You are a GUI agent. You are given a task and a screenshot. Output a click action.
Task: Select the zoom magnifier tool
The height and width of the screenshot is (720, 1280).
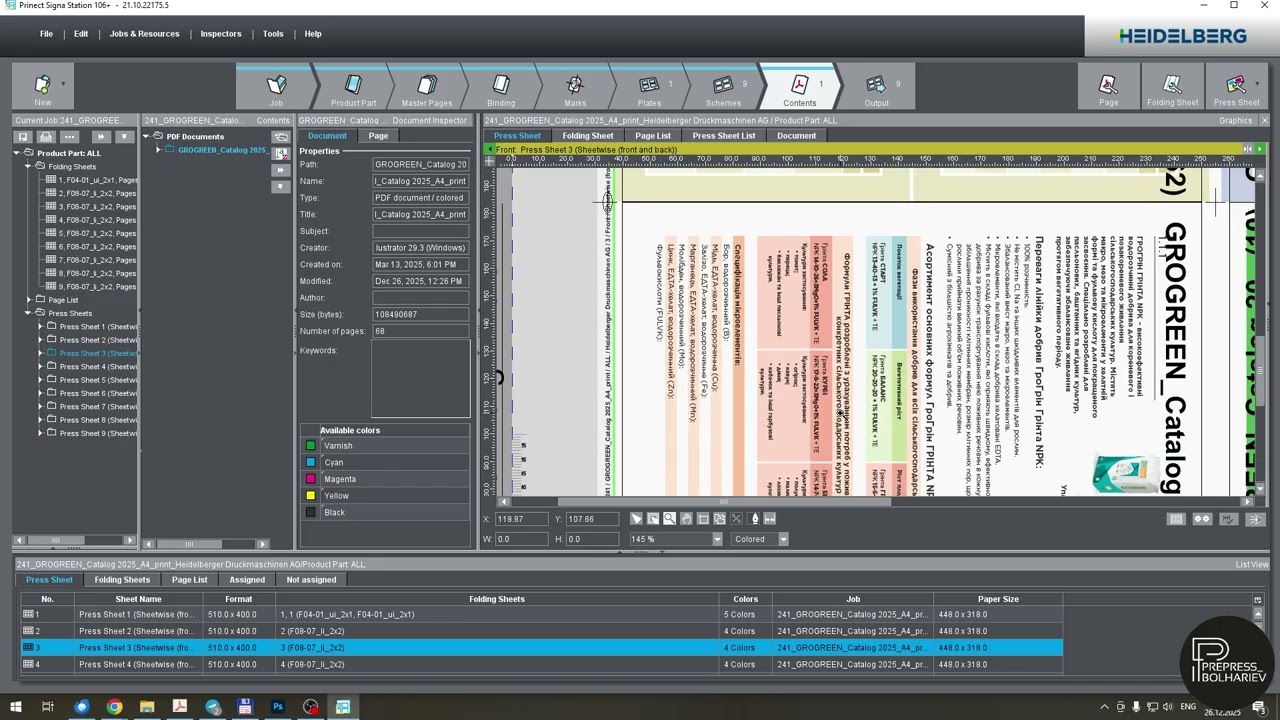point(669,519)
